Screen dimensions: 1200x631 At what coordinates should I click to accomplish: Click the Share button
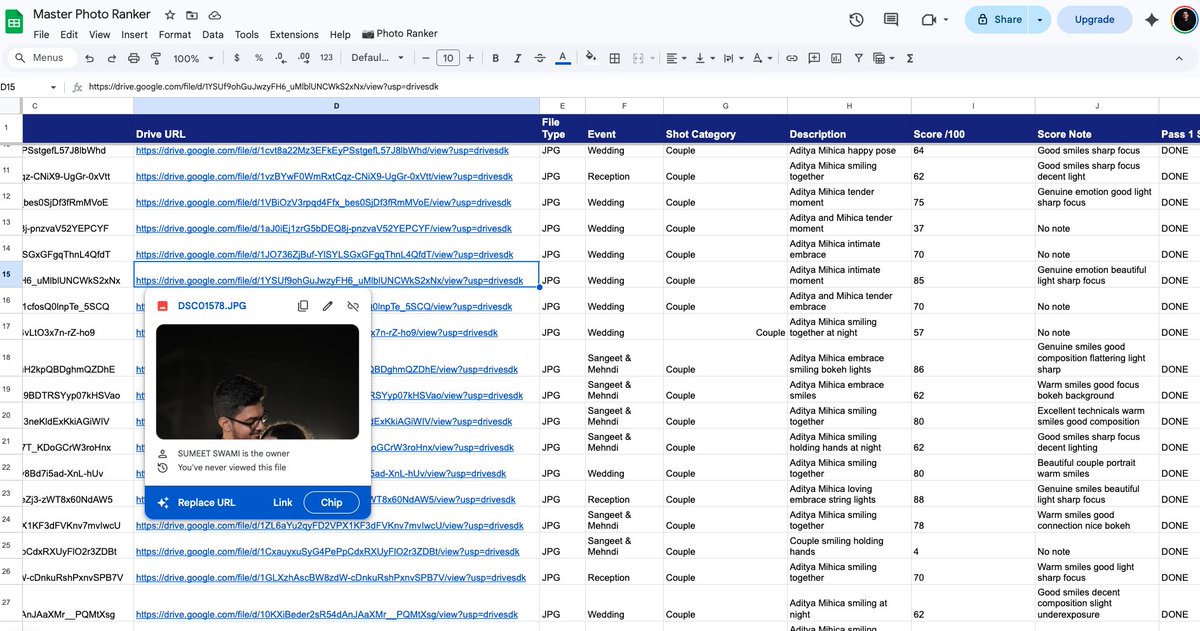[x=998, y=19]
